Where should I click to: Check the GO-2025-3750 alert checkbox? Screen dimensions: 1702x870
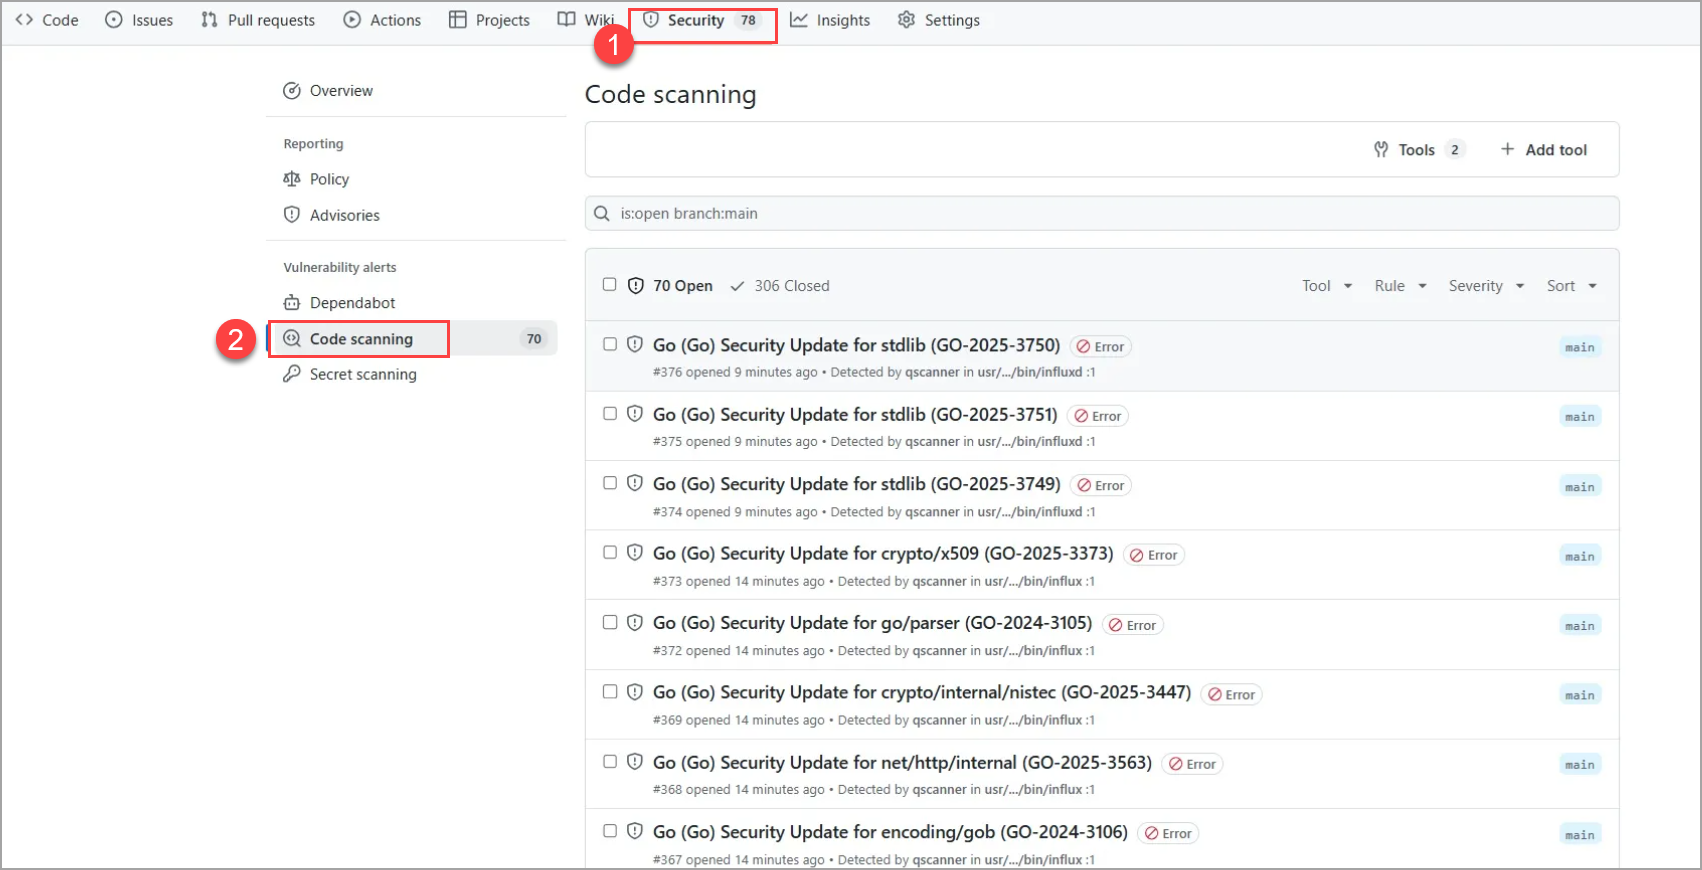point(610,344)
